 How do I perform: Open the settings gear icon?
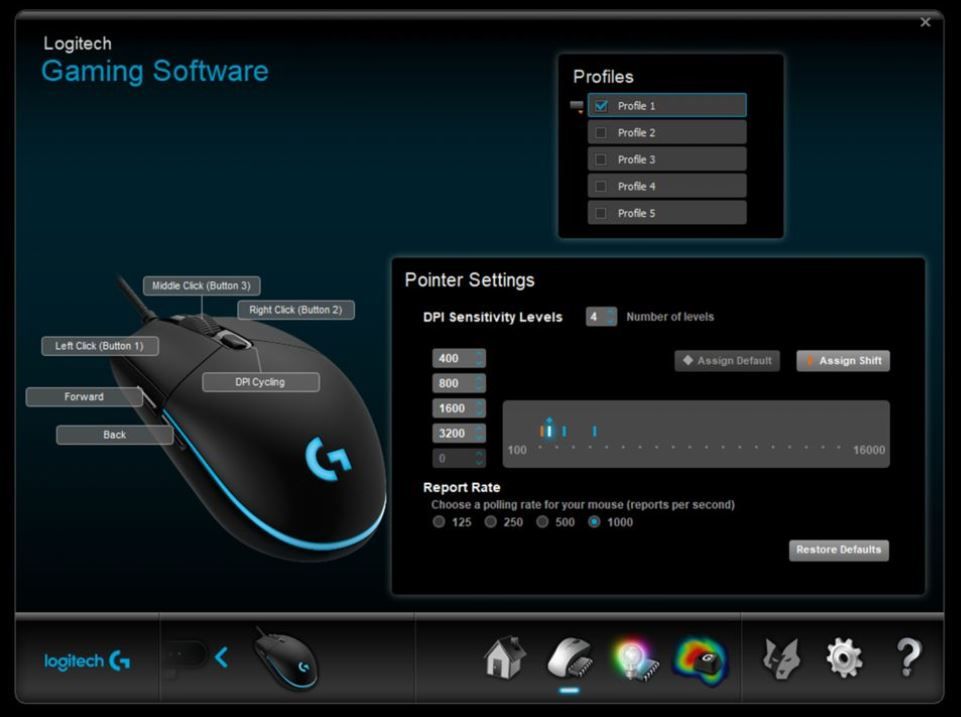click(843, 658)
